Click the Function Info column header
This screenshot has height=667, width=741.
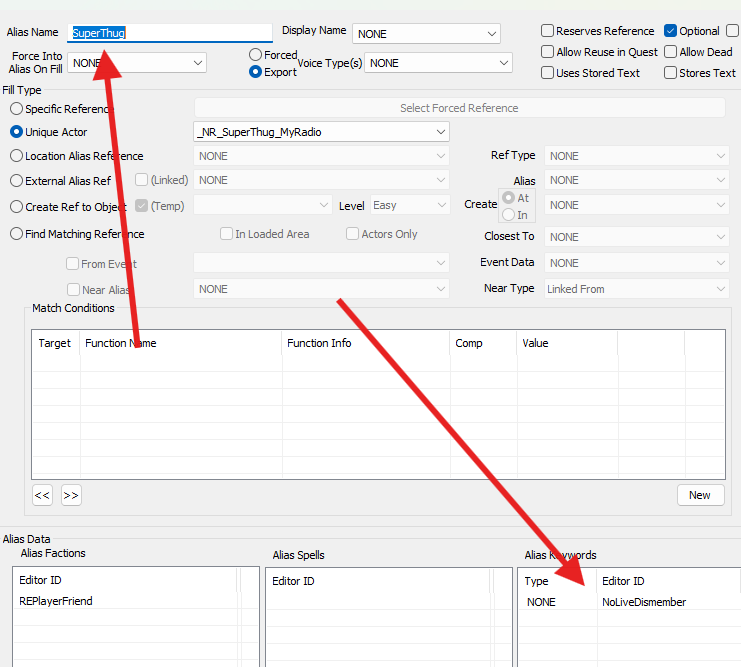point(366,343)
